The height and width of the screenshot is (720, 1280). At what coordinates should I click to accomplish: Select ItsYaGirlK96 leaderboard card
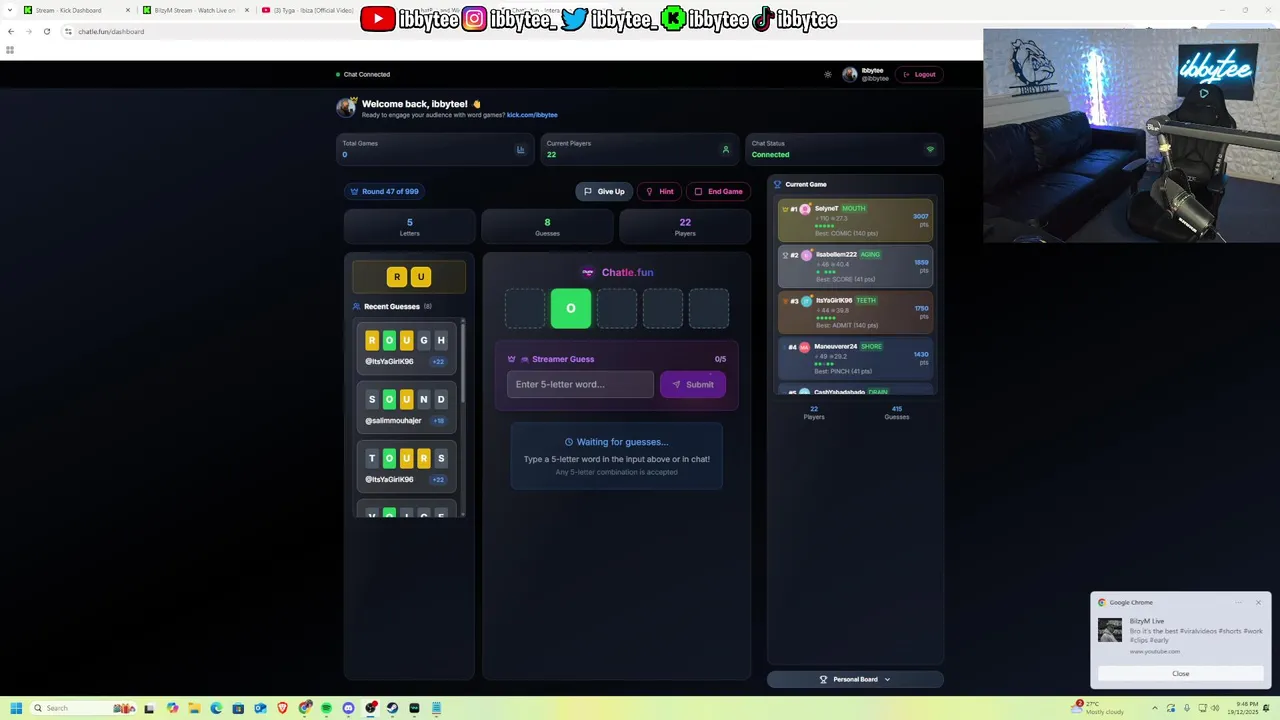[x=855, y=313]
